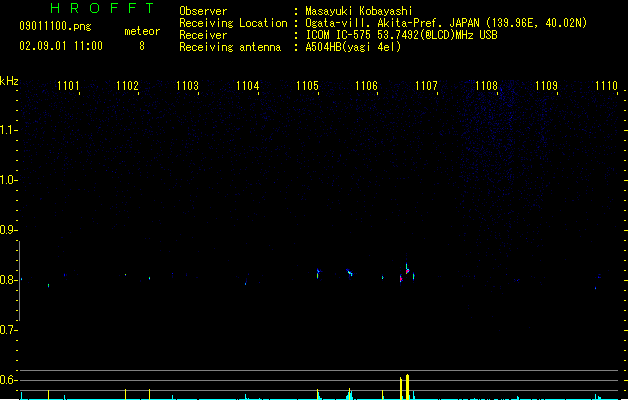Click the 1.1 frequency axis label
This screenshot has height=400, width=629.
pyautogui.click(x=8, y=130)
